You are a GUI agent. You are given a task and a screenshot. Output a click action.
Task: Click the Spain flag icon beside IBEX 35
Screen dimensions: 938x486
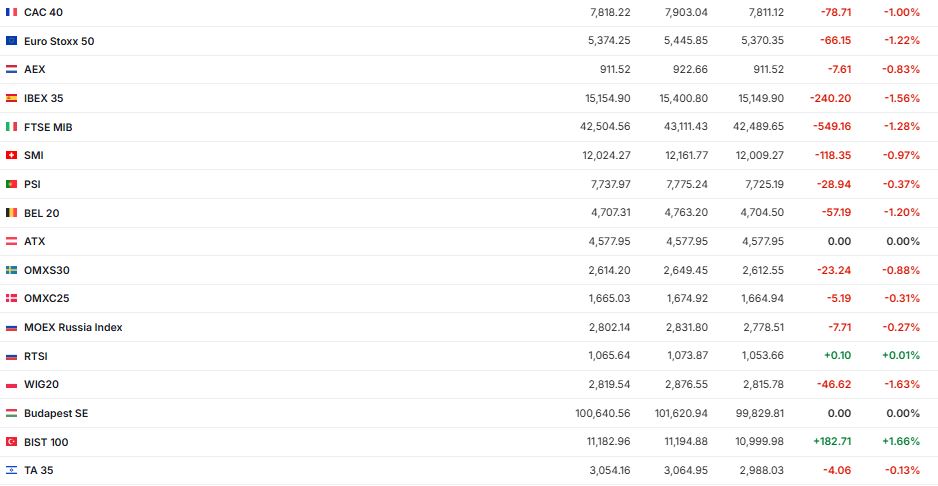click(x=11, y=98)
